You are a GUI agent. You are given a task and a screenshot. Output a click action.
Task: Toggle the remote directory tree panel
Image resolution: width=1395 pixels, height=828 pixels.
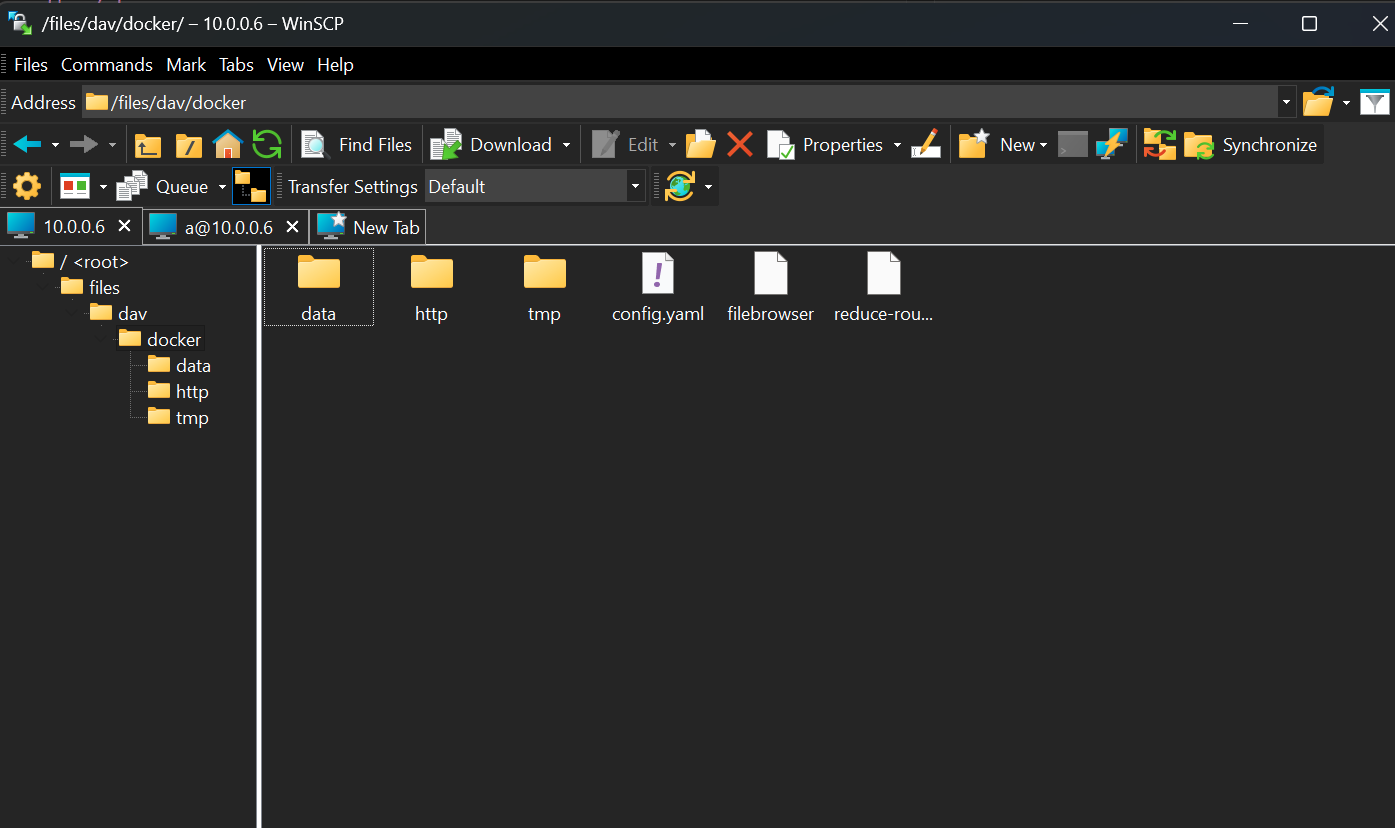[251, 186]
